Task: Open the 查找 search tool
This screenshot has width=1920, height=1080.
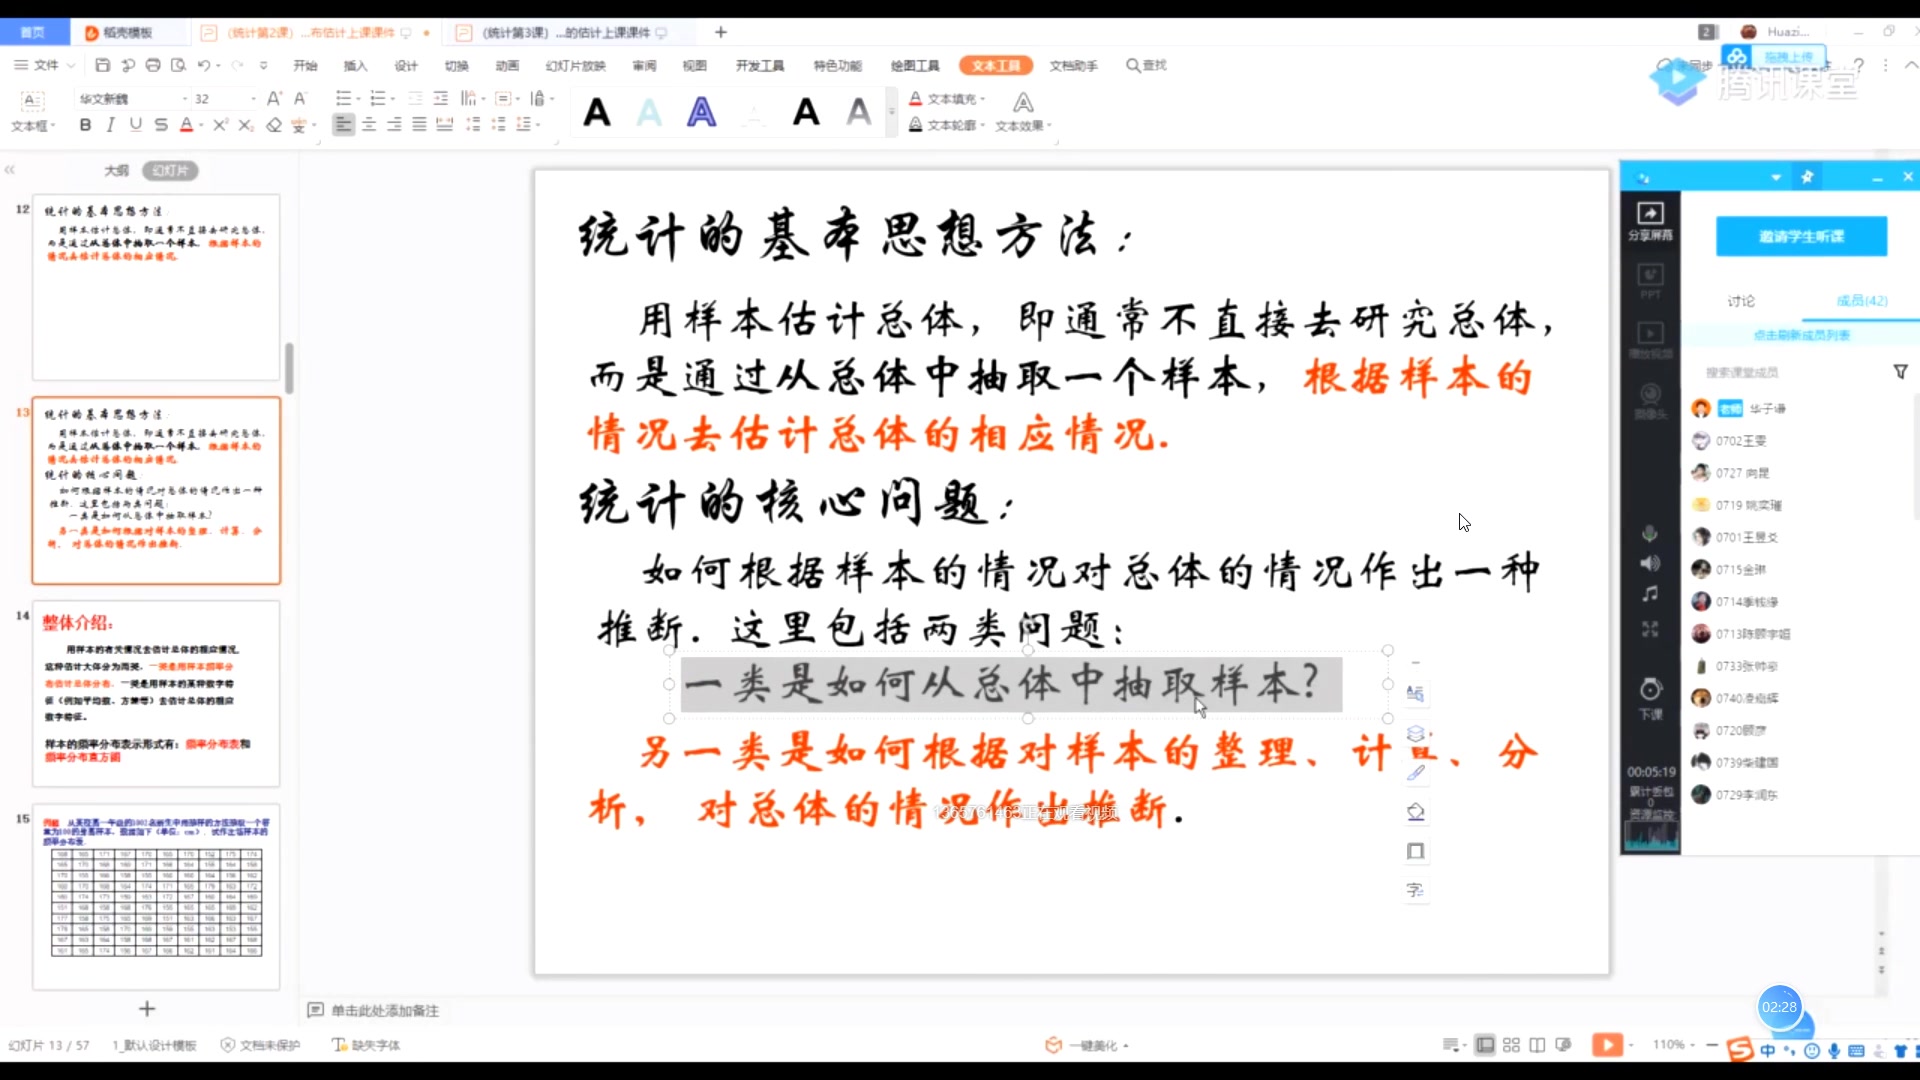Action: tap(1146, 65)
